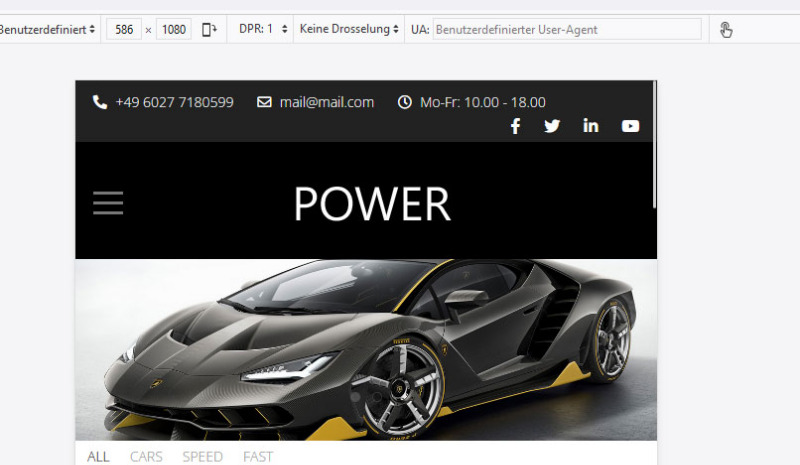The width and height of the screenshot is (800, 465).
Task: Open the DPR selector
Action: point(263,29)
